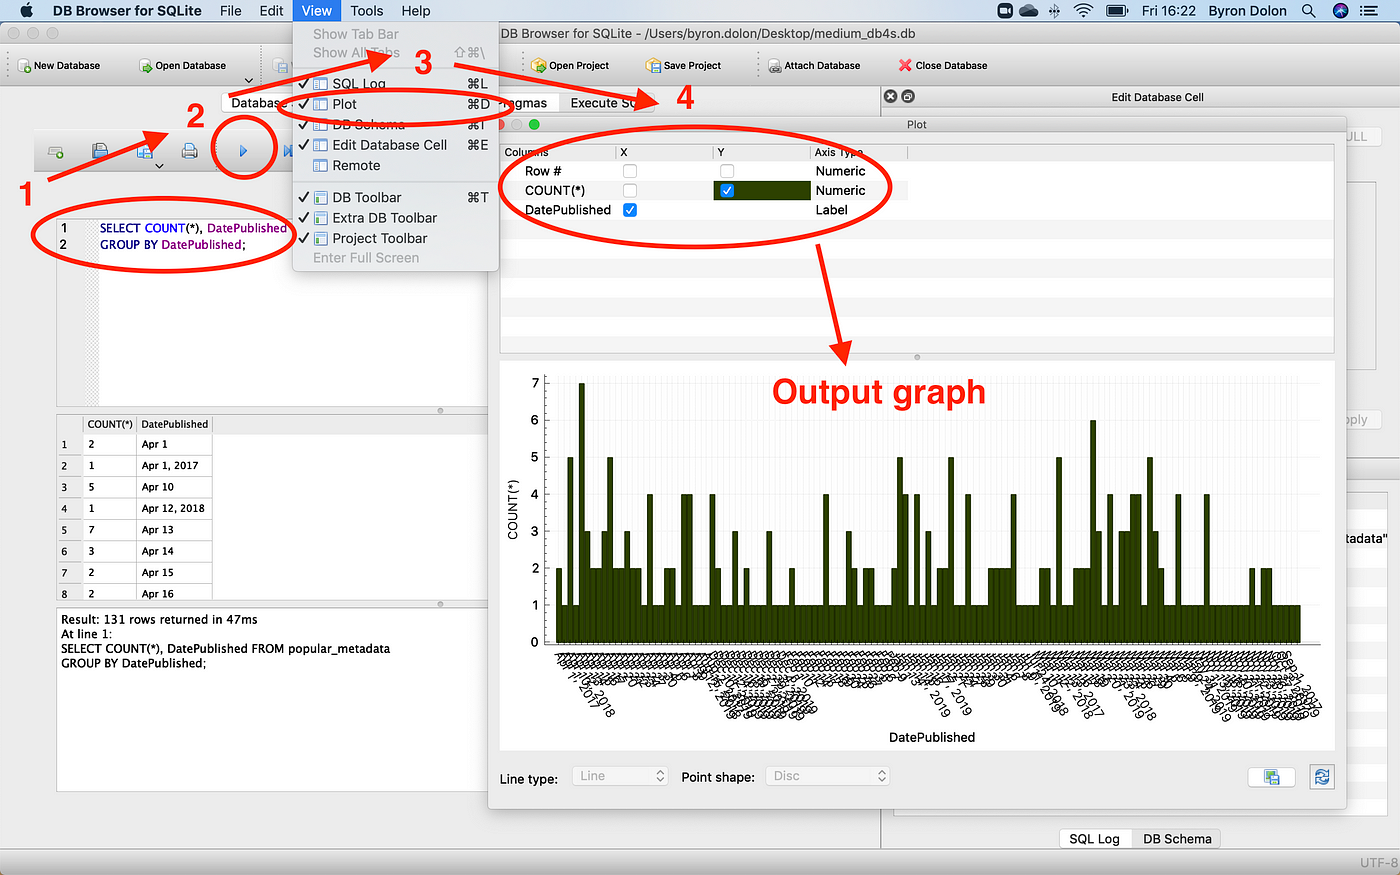Click the save SQL file icon

tap(145, 152)
